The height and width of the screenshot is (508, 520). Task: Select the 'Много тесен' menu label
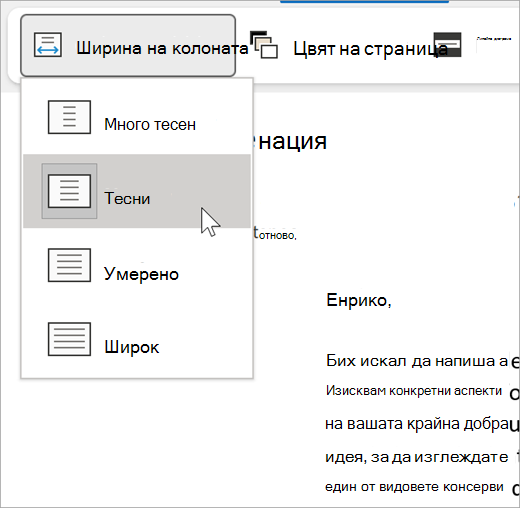pos(150,125)
